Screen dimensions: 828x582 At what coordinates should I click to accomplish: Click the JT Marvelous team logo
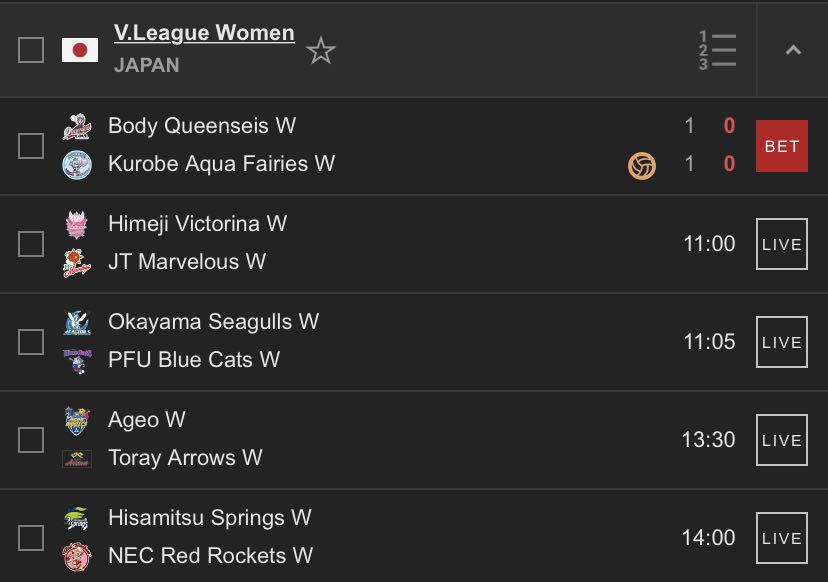point(77,262)
